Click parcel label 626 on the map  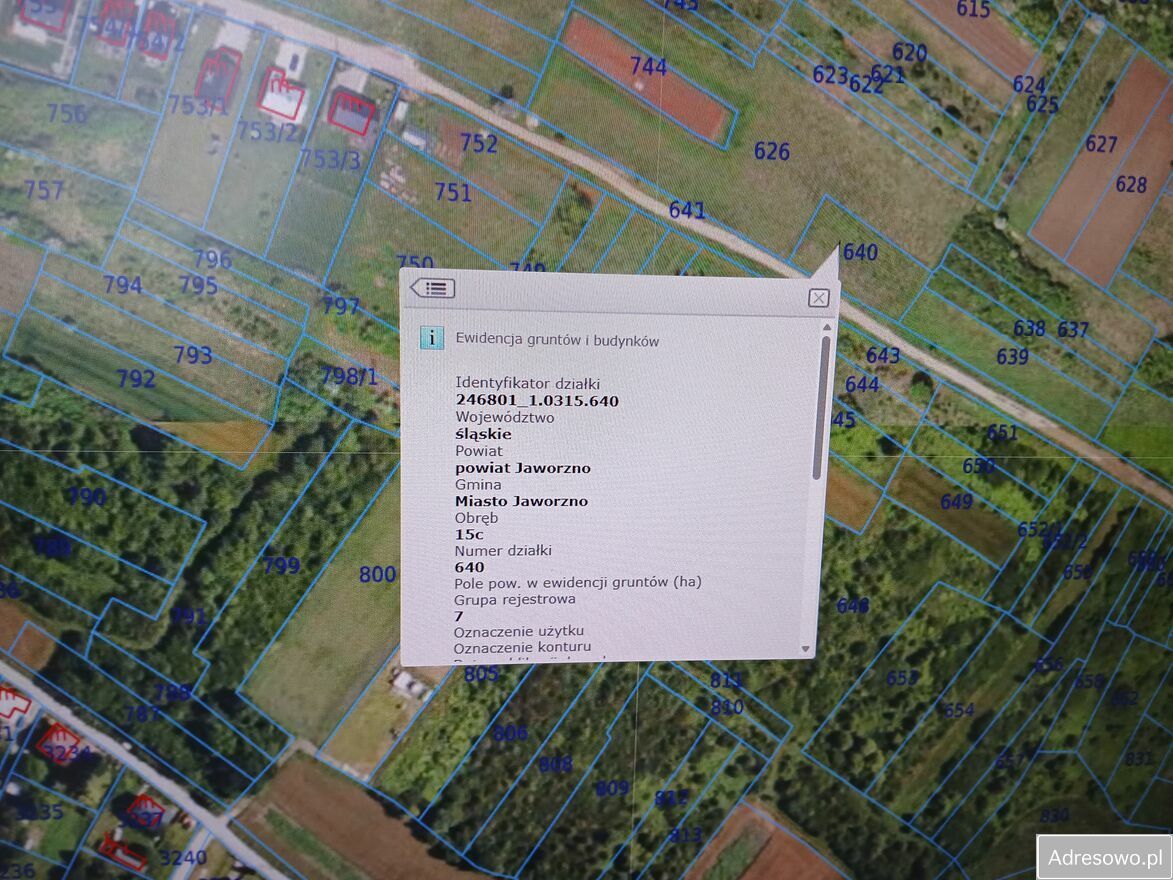(x=772, y=151)
